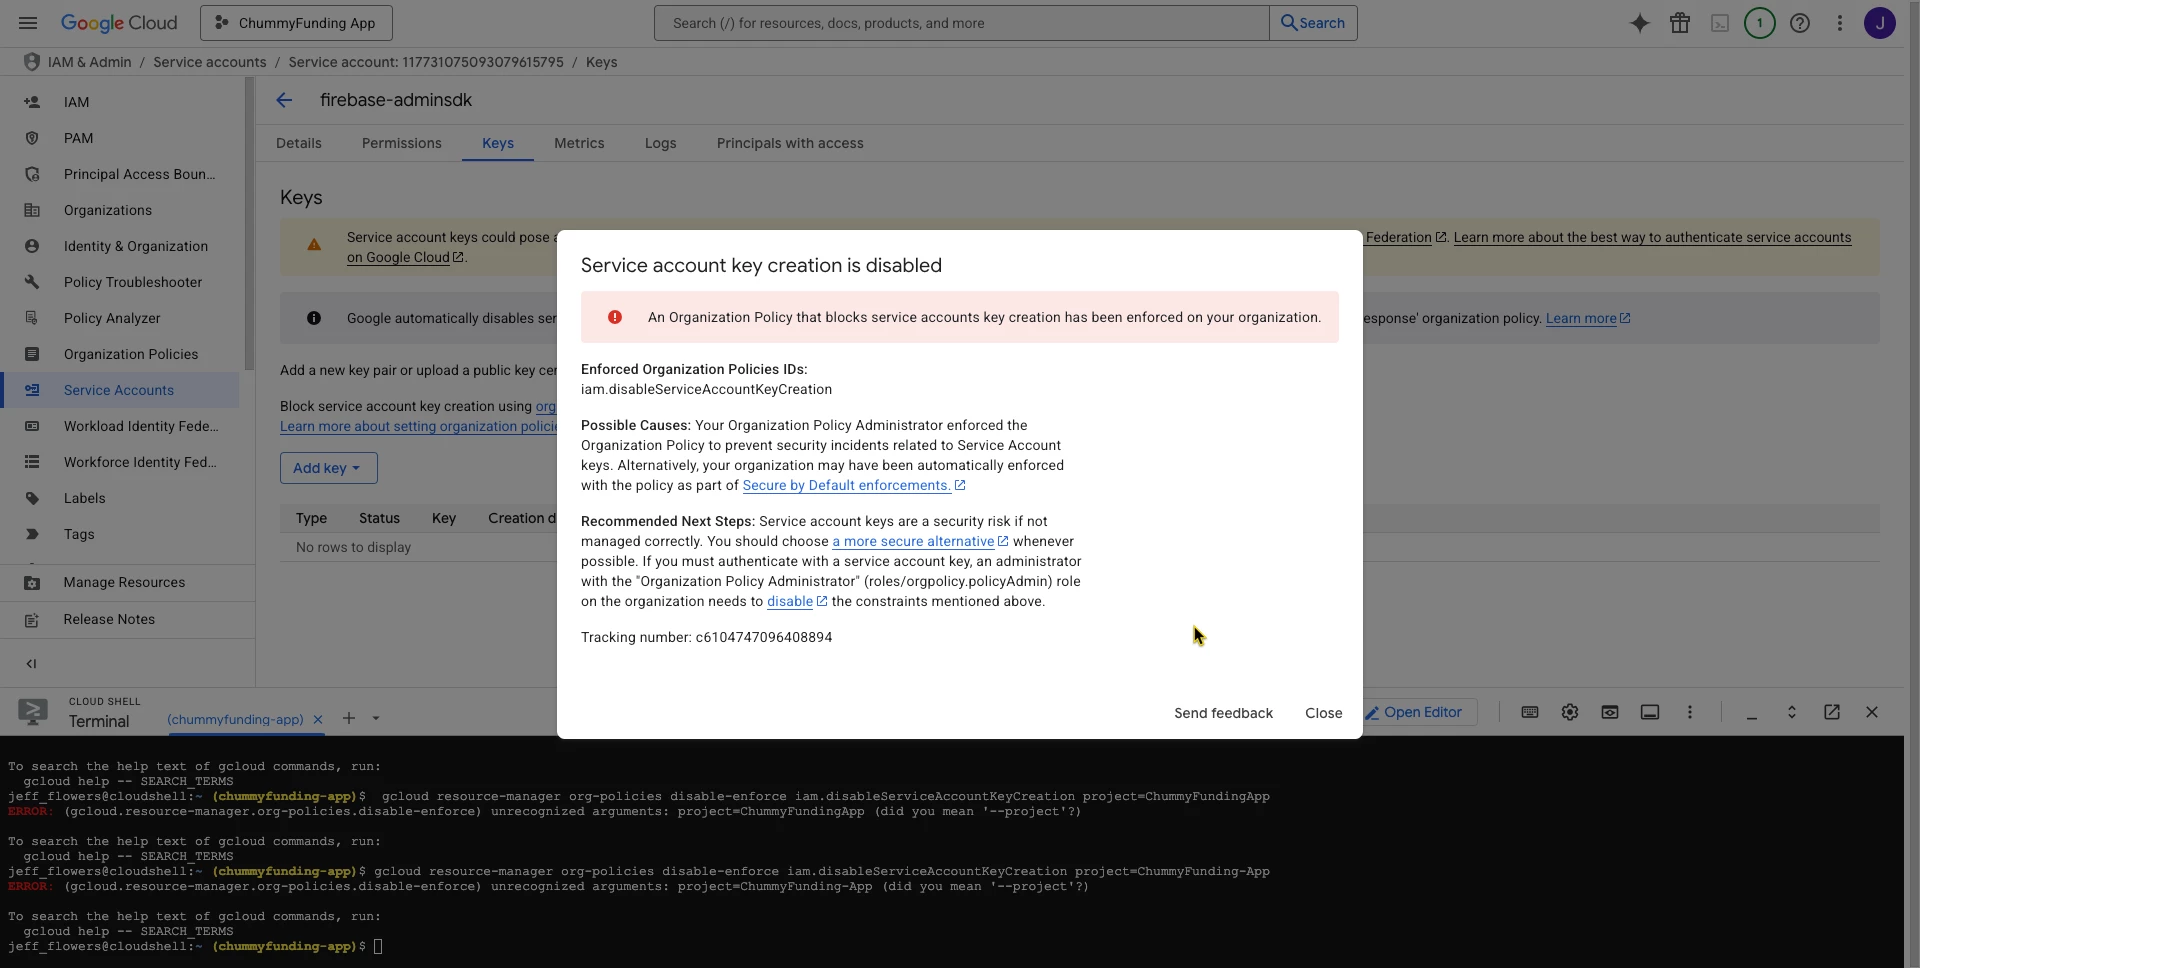Select IAM in the sidebar
Screen dimensions: 2180x968
(x=120, y=102)
